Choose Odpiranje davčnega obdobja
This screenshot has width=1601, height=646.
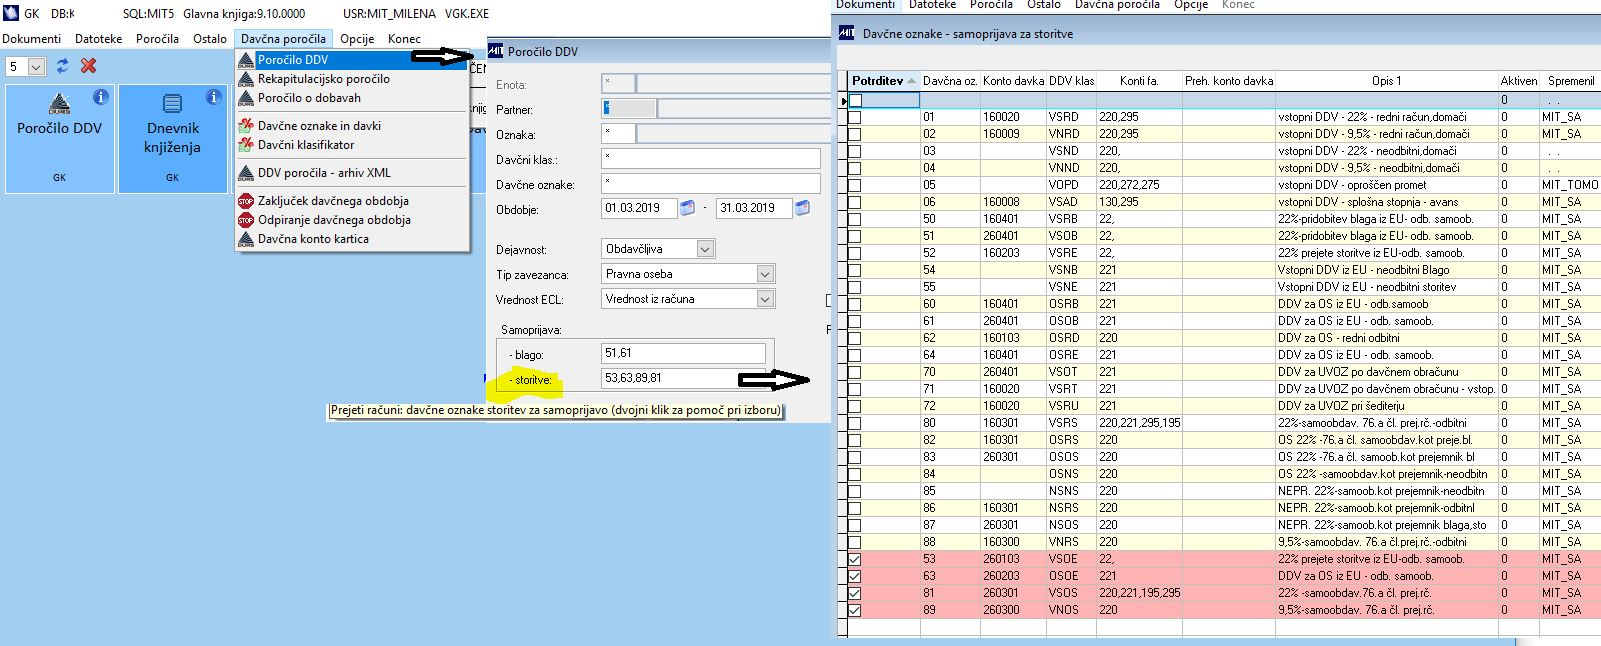[352, 220]
